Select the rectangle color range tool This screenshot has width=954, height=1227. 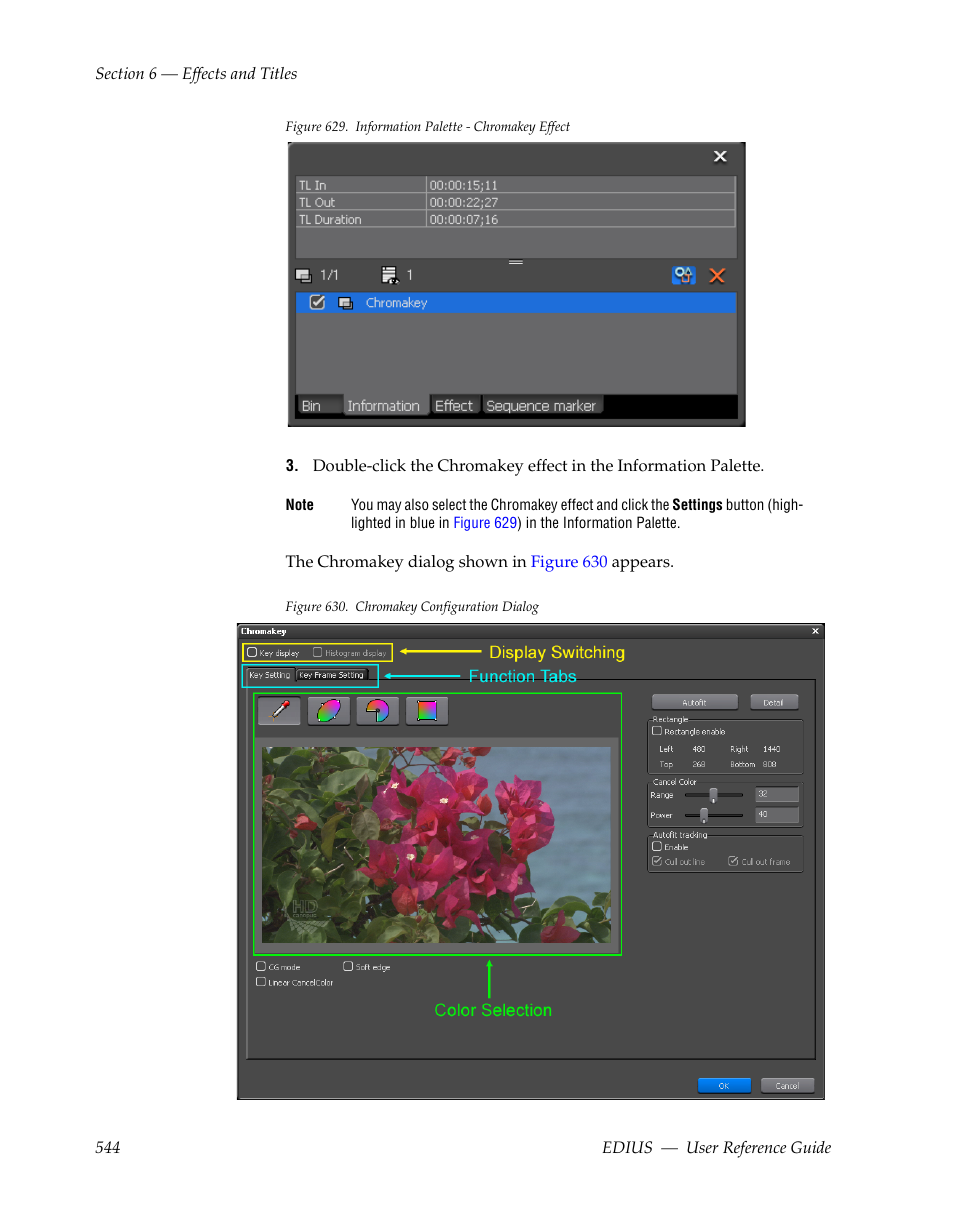pyautogui.click(x=427, y=711)
